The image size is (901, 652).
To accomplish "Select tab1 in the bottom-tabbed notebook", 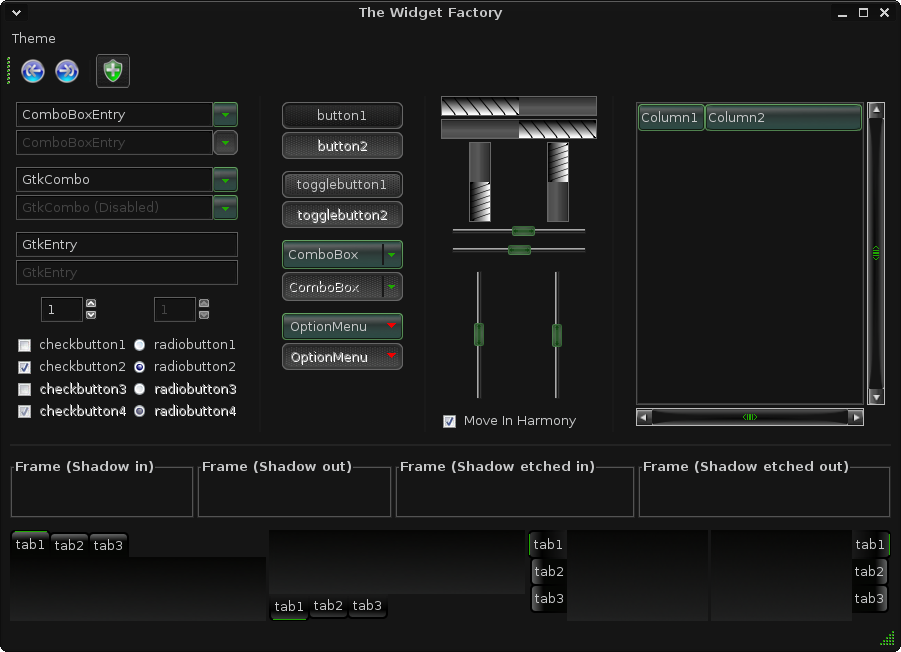I will click(x=288, y=607).
